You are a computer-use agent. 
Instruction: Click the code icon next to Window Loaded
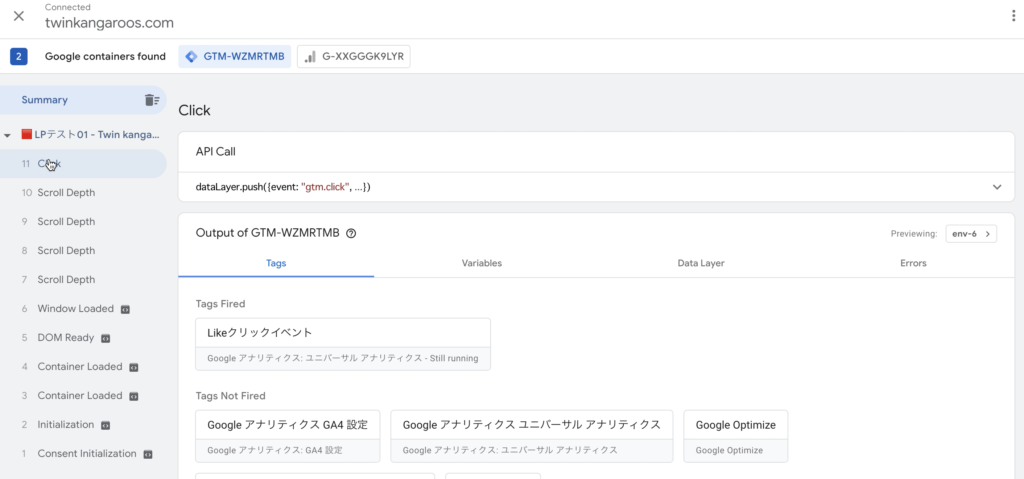pos(125,309)
